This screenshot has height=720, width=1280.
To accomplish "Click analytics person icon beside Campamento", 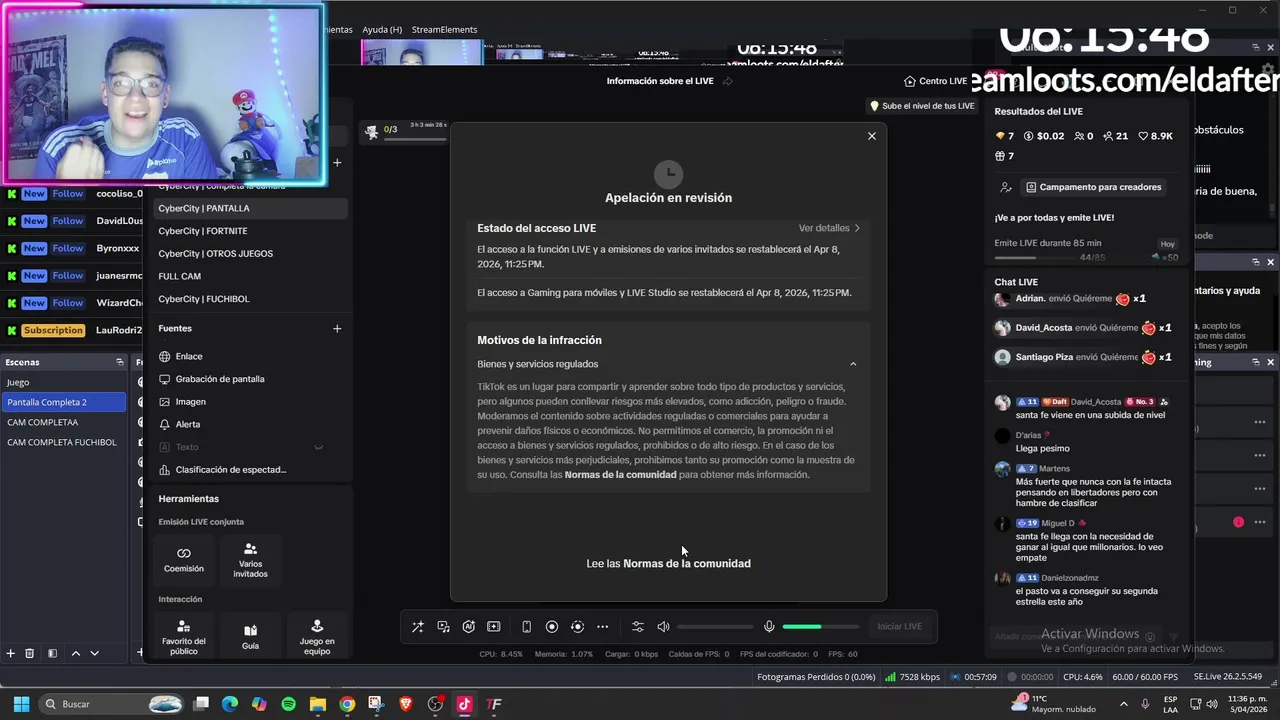I will pos(1005,187).
